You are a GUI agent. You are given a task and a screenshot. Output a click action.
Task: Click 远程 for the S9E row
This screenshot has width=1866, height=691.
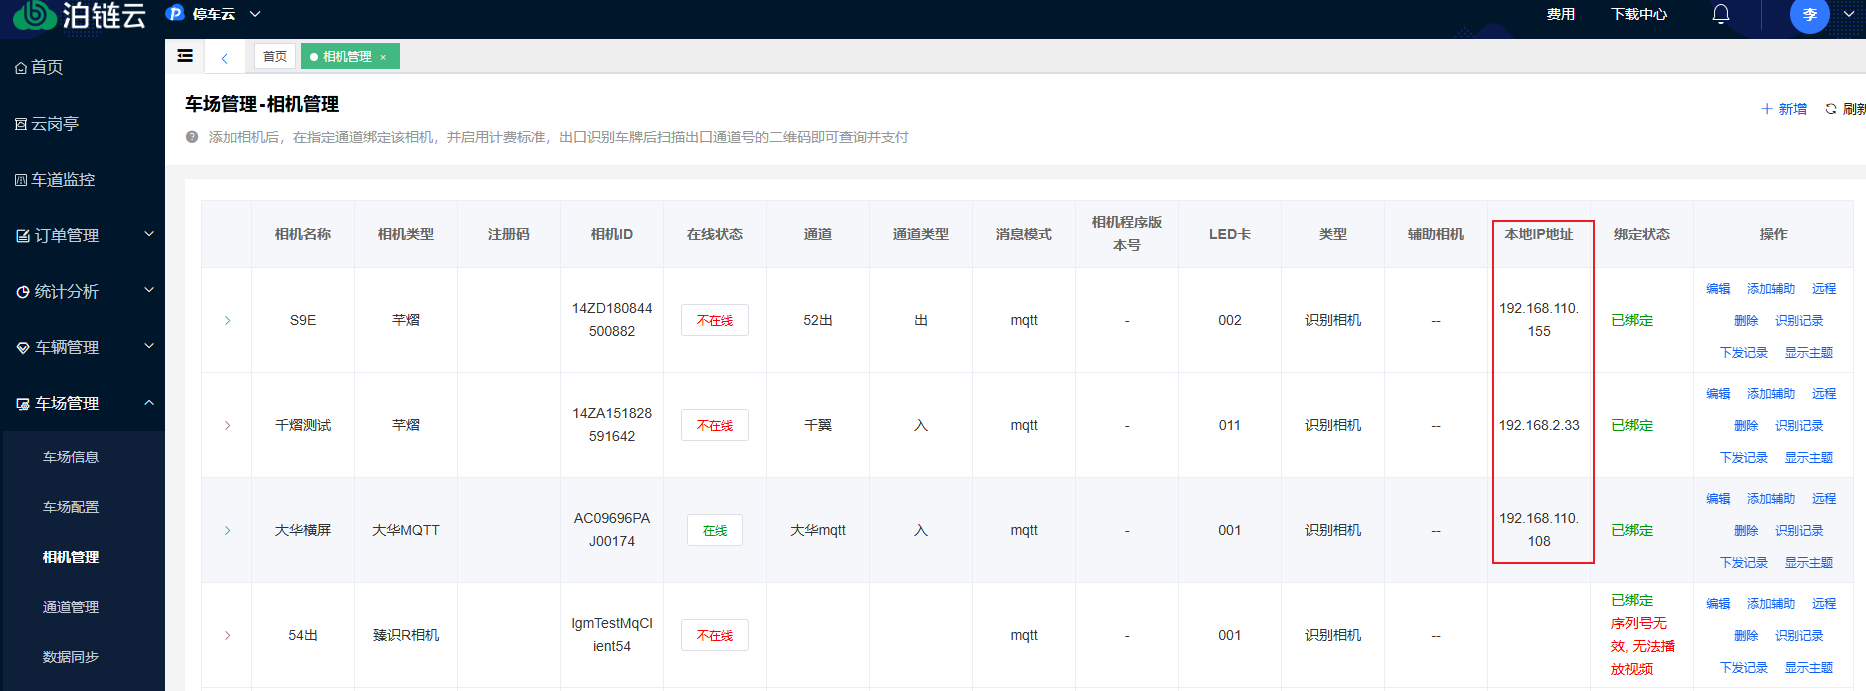1824,289
